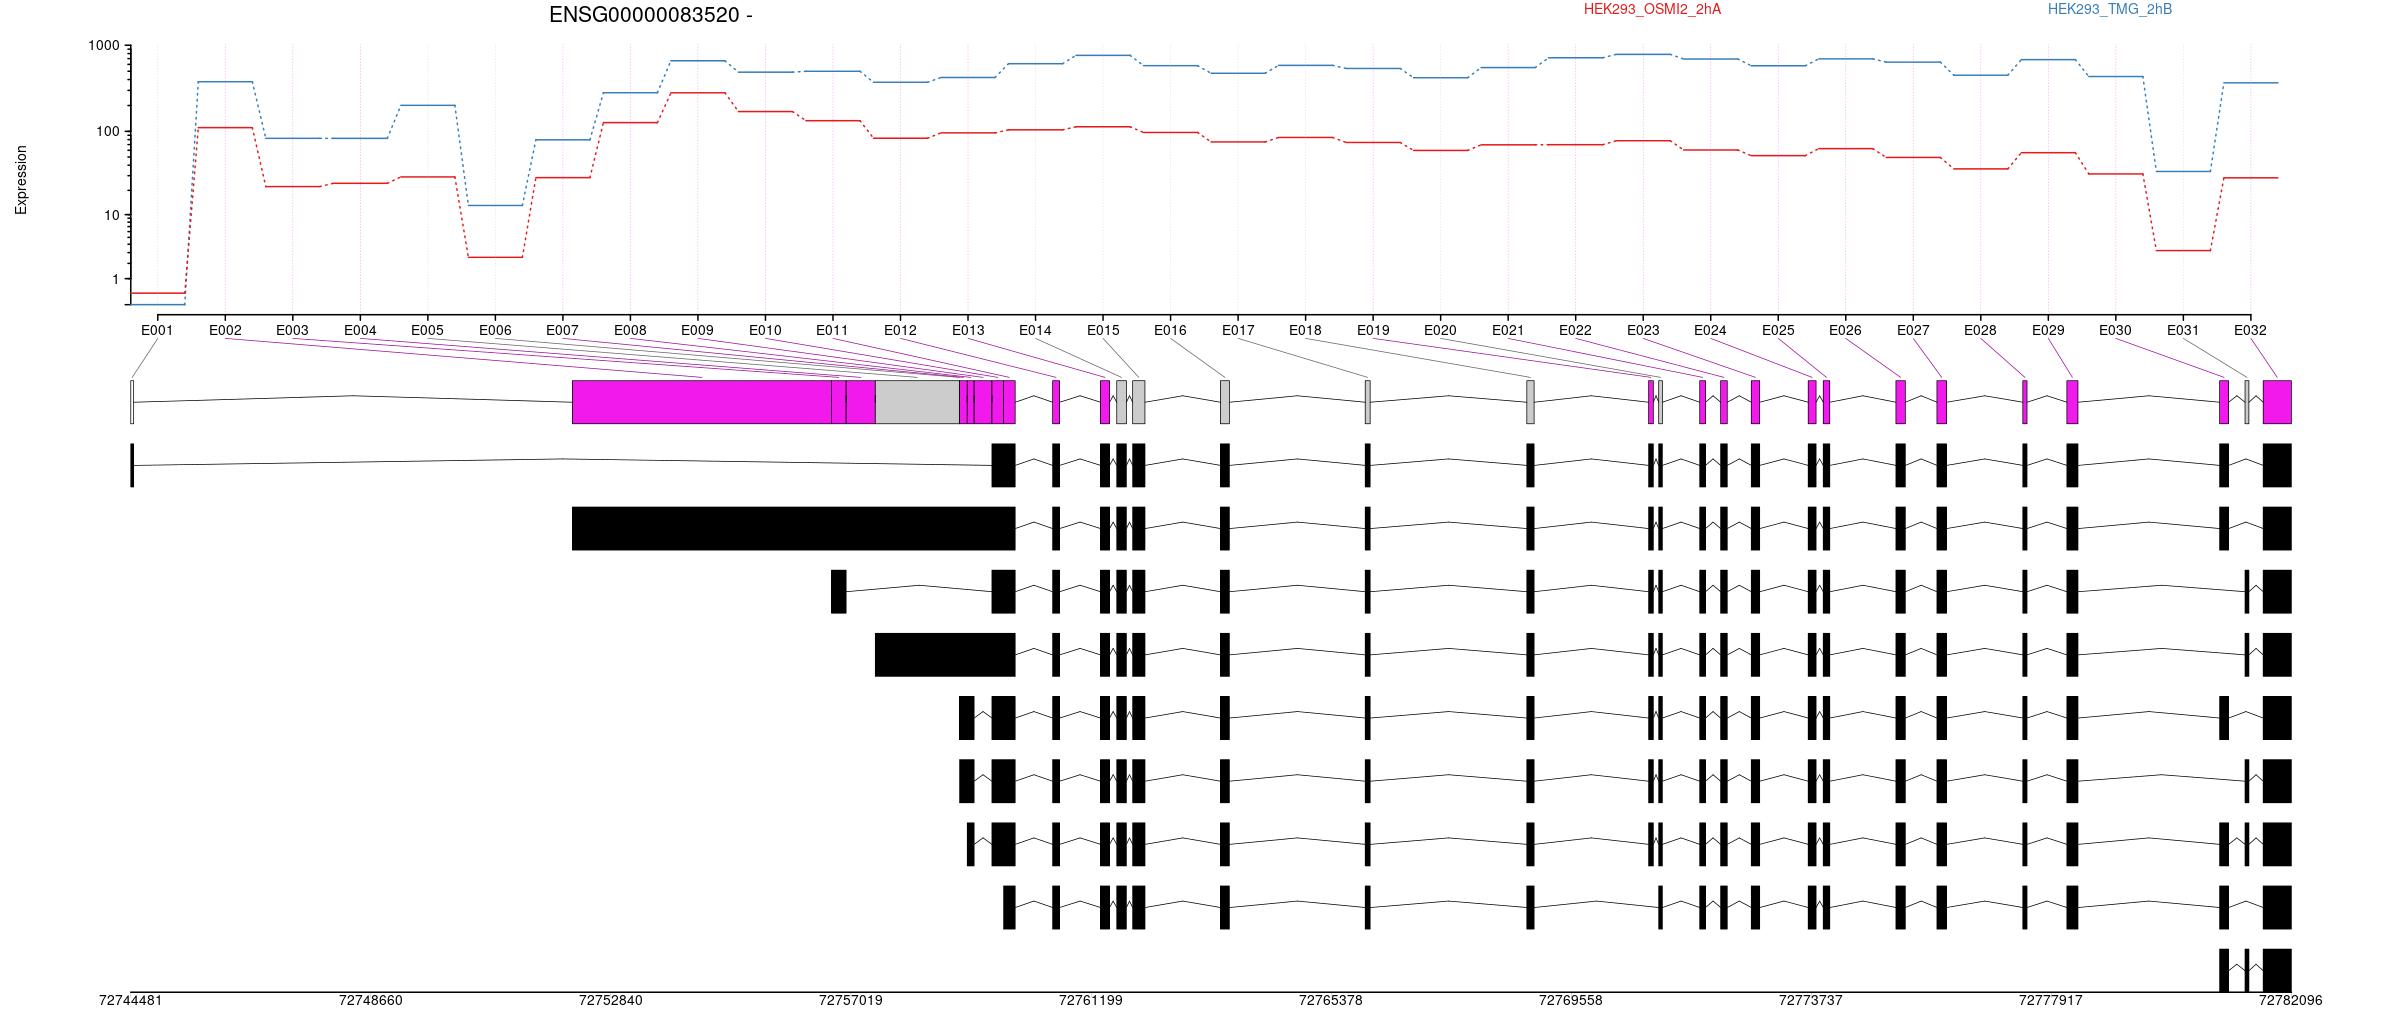Click exon bin label E014
The image size is (2400, 1019).
(1035, 330)
